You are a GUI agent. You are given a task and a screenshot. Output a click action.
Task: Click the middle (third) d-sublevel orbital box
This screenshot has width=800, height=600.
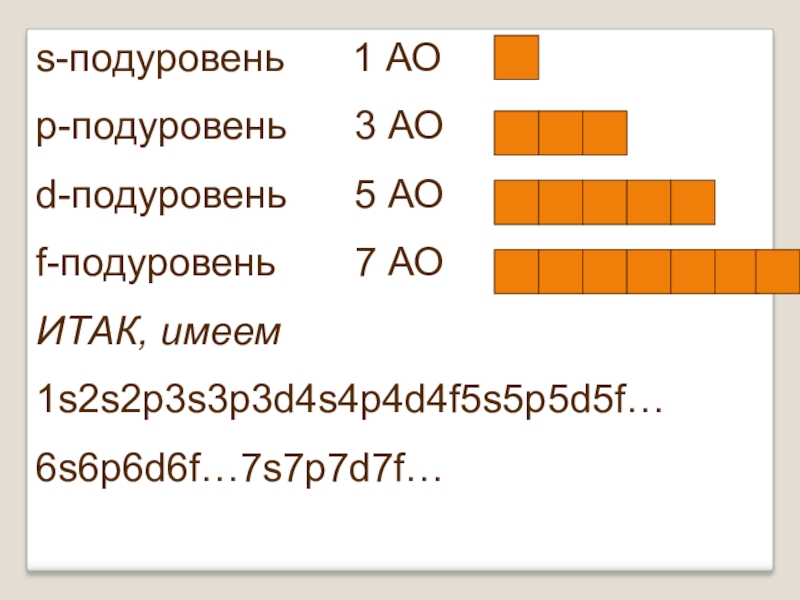pyautogui.click(x=604, y=202)
